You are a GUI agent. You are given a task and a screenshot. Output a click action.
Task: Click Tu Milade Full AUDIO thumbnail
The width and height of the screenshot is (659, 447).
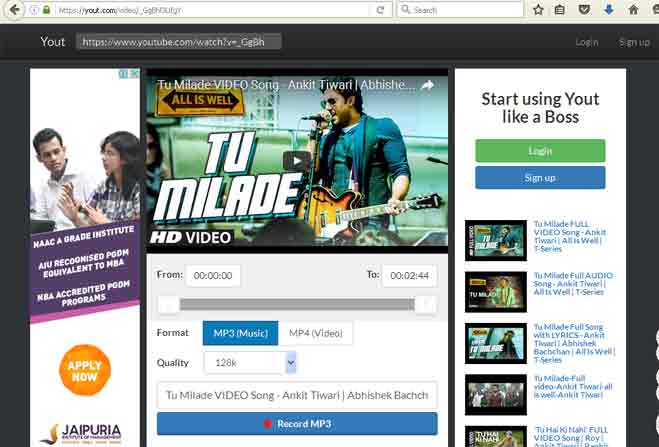496,292
